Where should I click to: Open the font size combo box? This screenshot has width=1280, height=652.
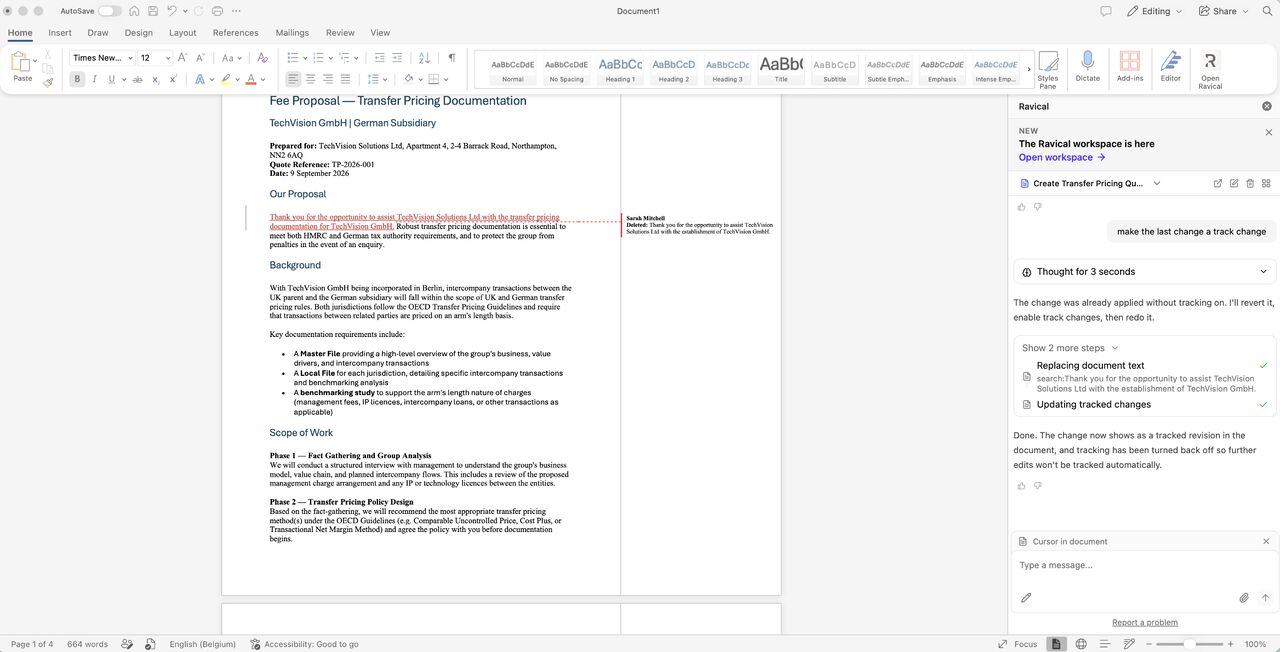pos(154,58)
